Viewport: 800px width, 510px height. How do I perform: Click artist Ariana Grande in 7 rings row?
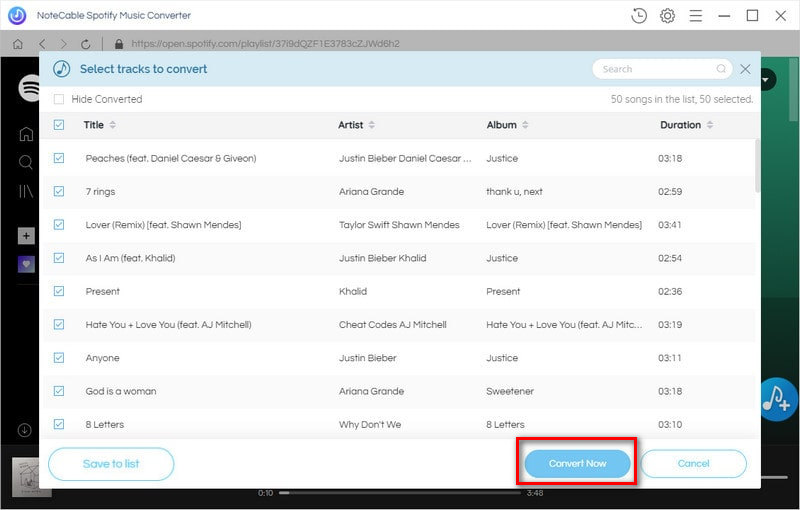(371, 191)
